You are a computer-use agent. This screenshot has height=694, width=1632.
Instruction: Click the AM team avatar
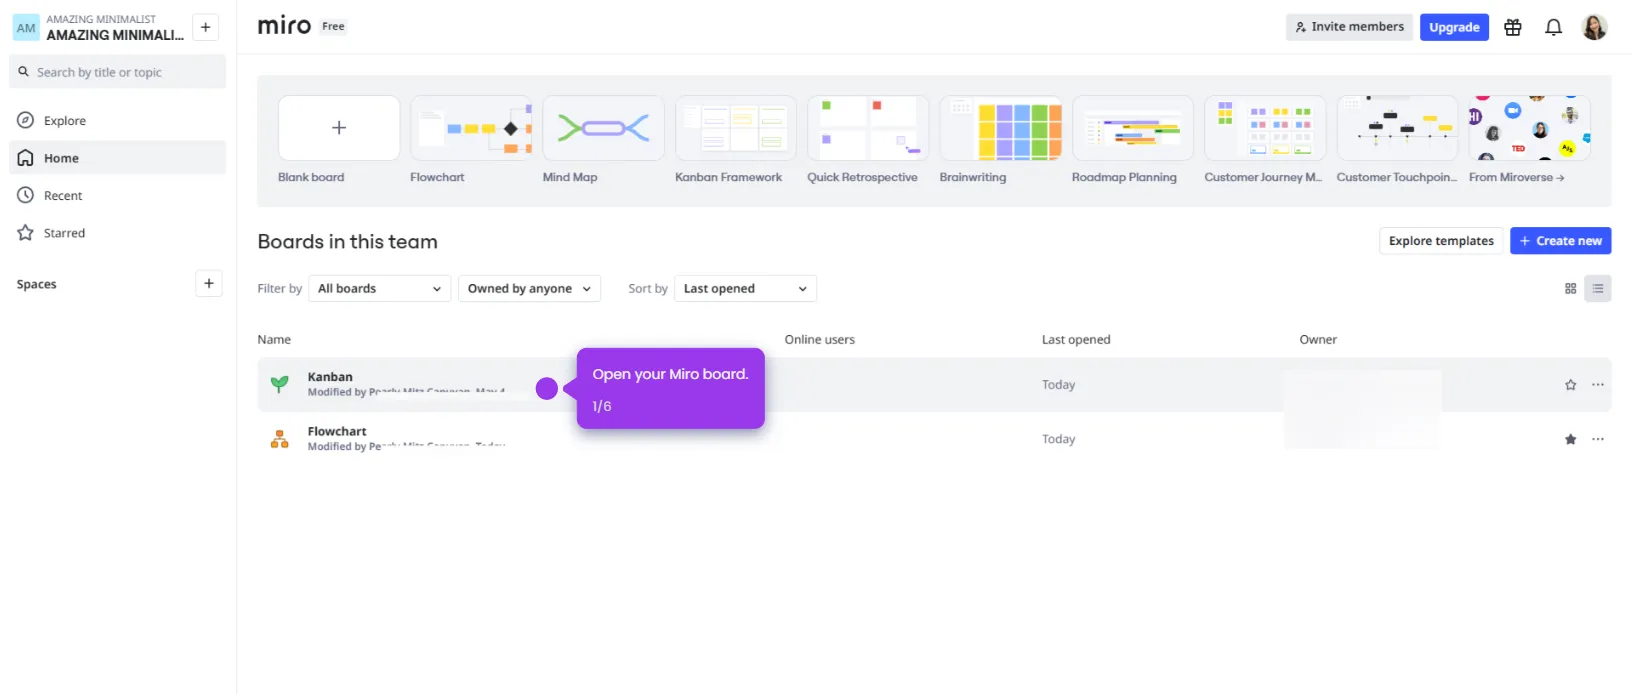[26, 27]
